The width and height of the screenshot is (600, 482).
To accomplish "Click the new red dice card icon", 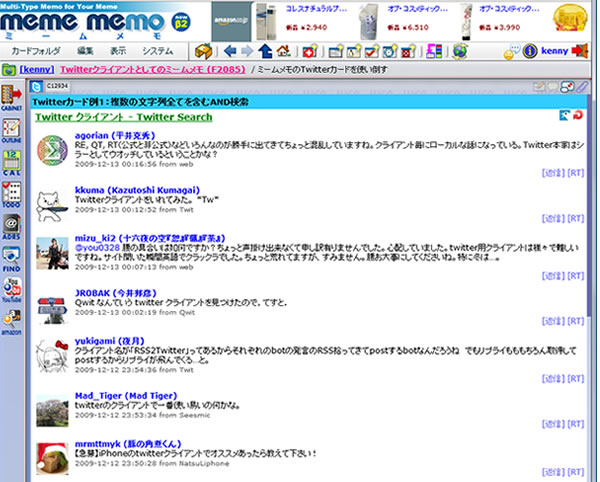I will (408, 51).
